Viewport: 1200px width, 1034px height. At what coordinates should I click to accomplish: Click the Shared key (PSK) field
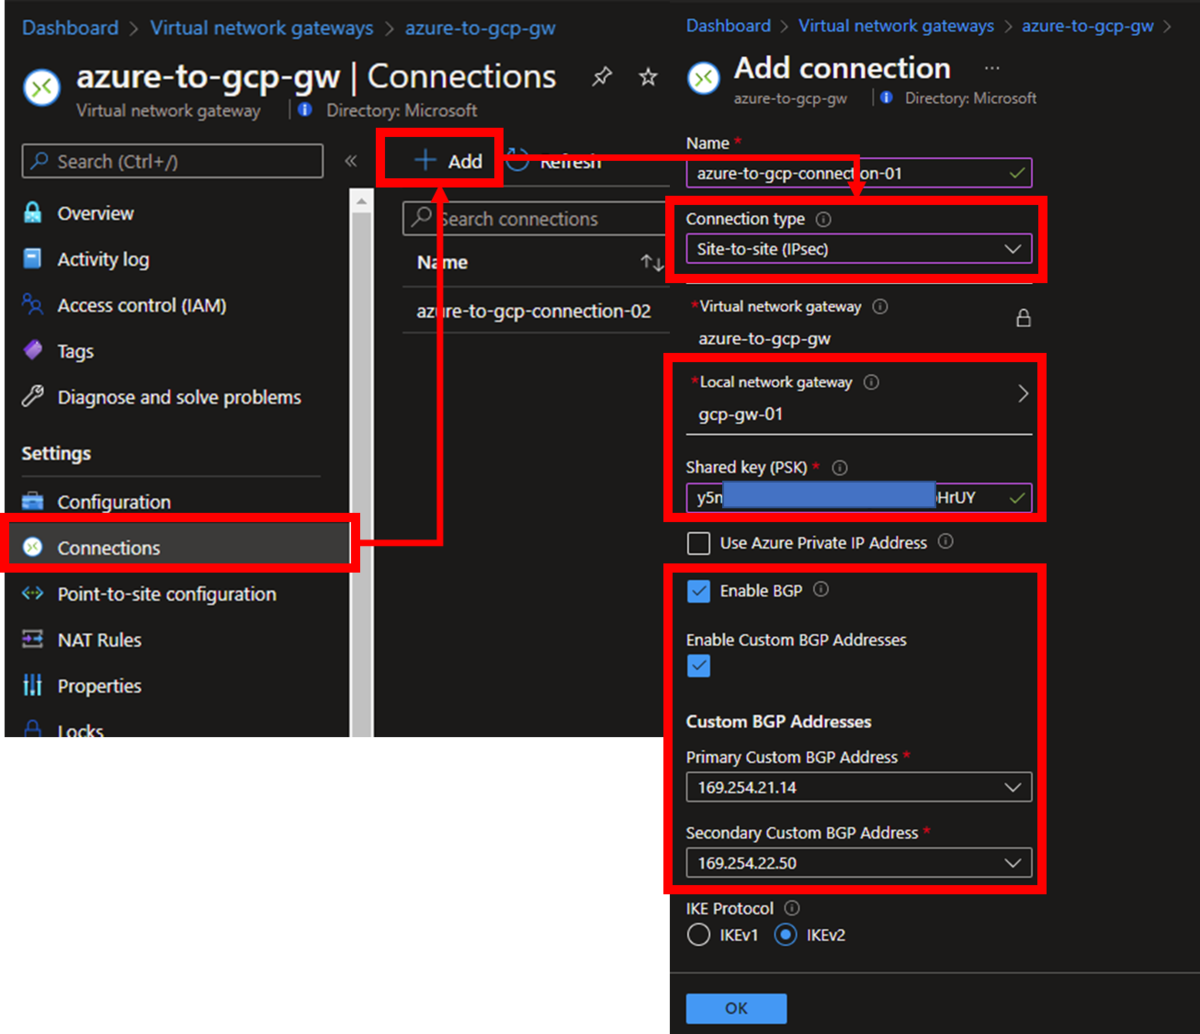pos(859,498)
